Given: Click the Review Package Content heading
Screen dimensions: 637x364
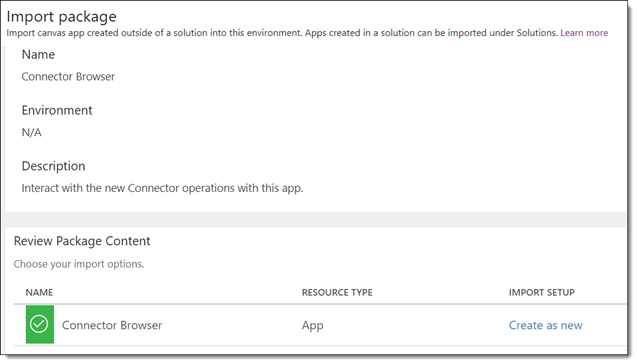Looking at the screenshot, I should tap(82, 241).
